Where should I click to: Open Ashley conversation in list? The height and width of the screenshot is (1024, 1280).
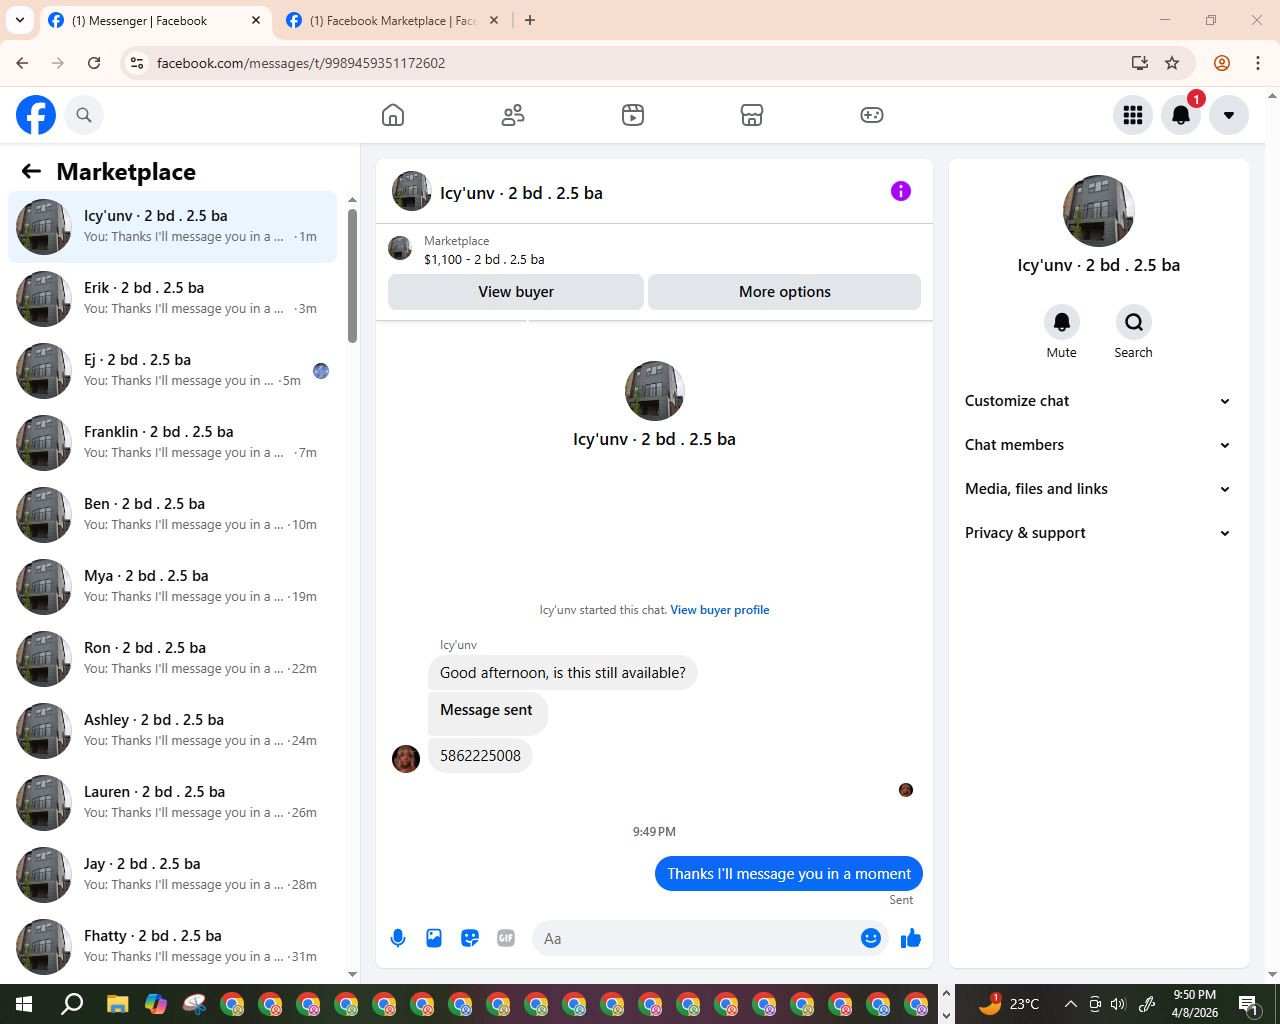[x=172, y=730]
